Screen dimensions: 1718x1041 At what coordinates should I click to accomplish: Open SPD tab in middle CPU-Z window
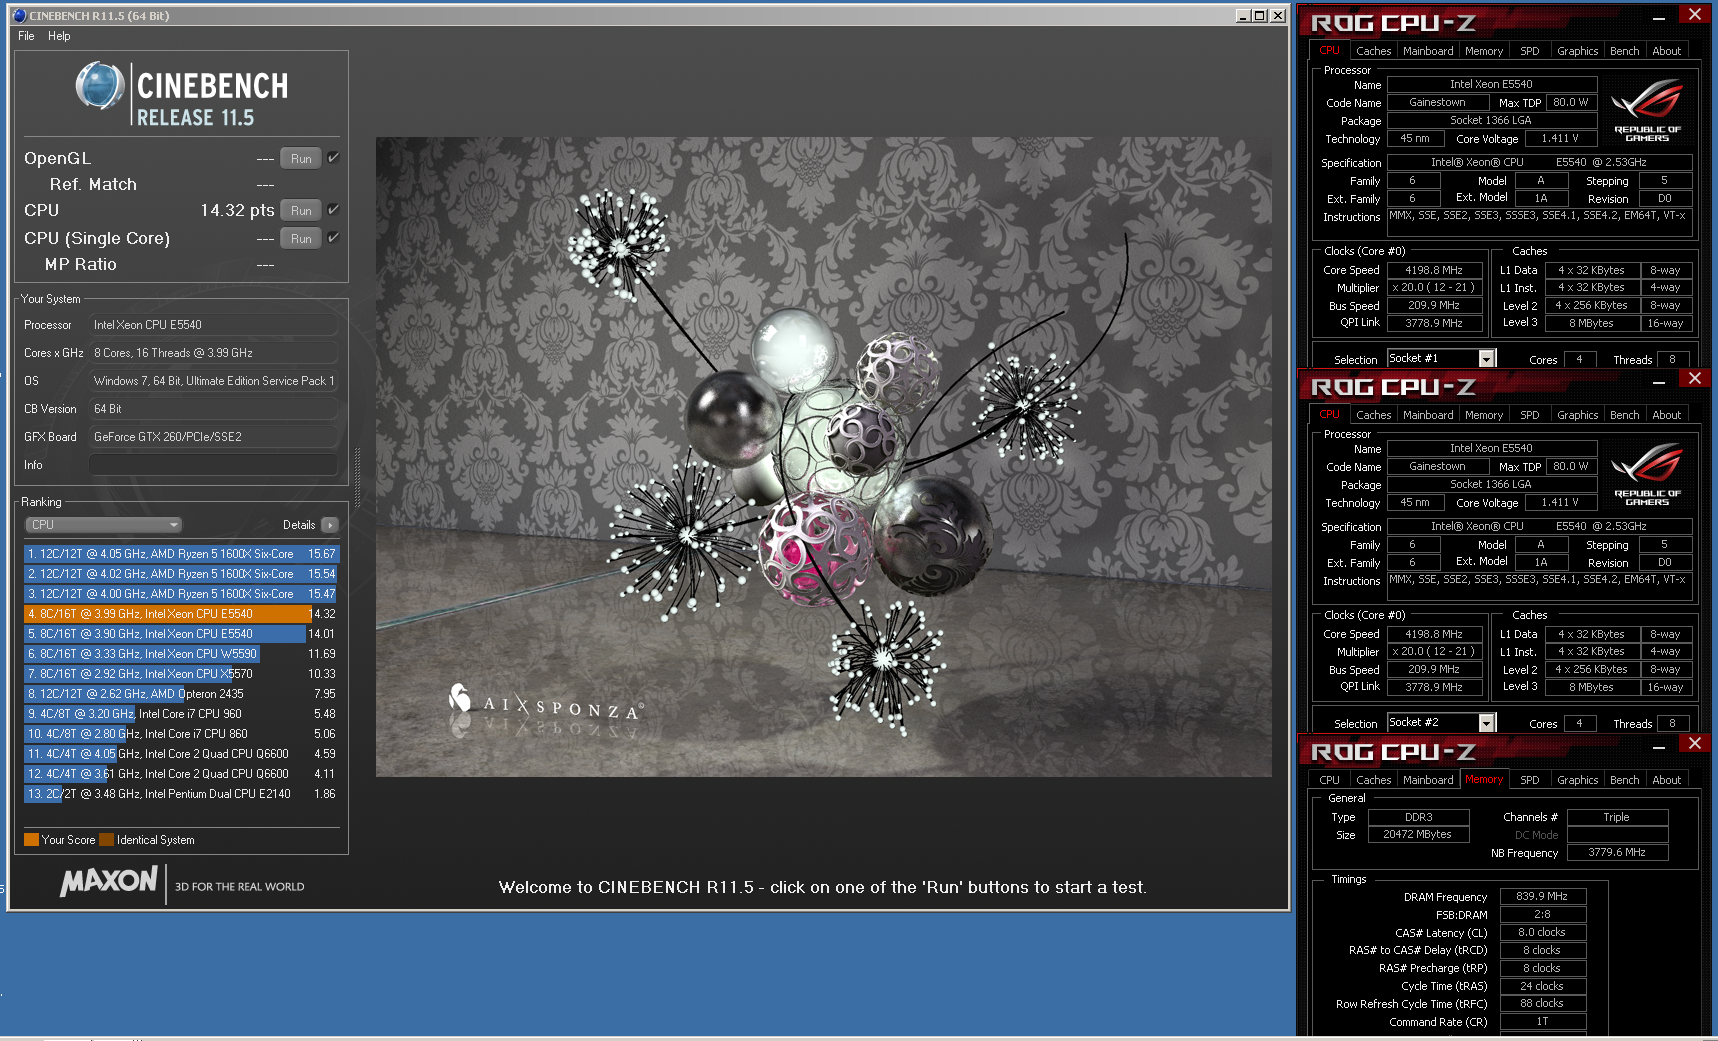pyautogui.click(x=1530, y=415)
